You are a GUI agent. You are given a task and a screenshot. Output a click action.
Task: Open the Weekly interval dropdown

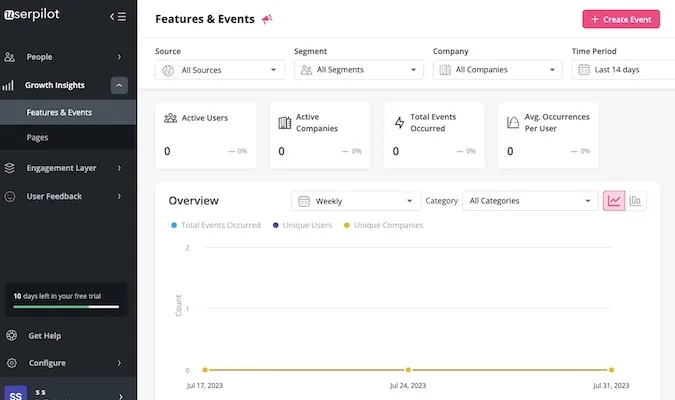click(x=356, y=201)
